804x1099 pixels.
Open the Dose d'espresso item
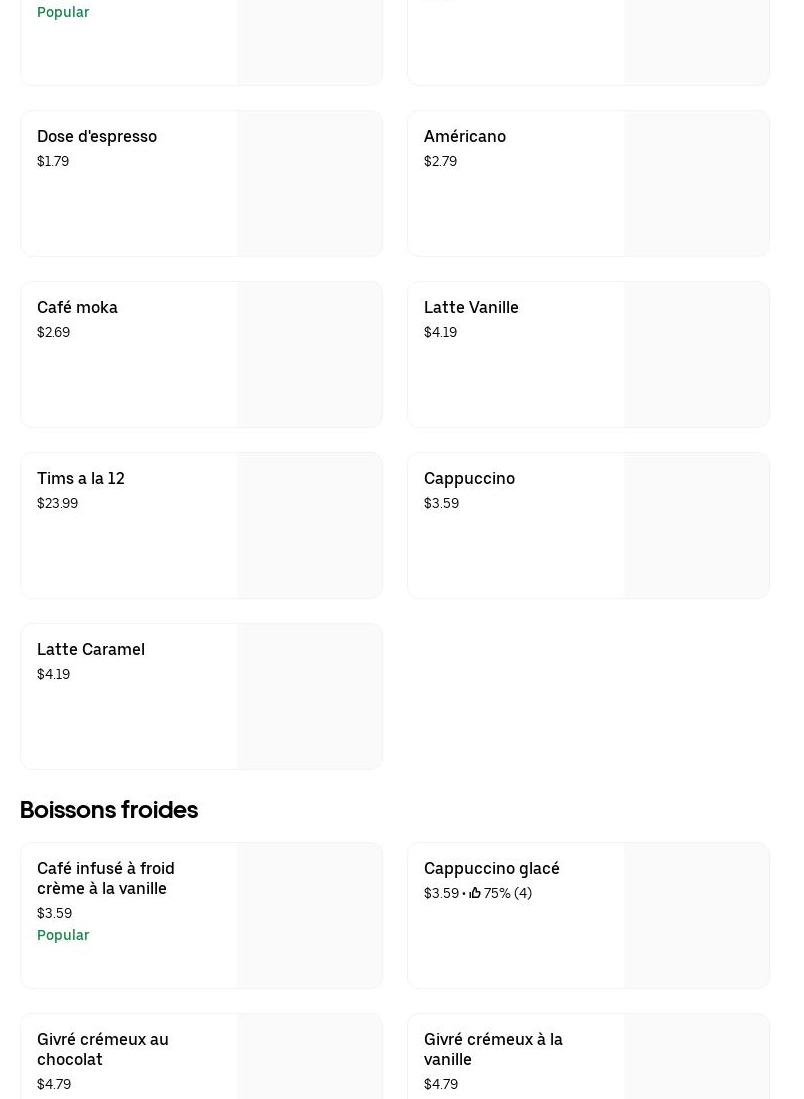[x=97, y=136]
